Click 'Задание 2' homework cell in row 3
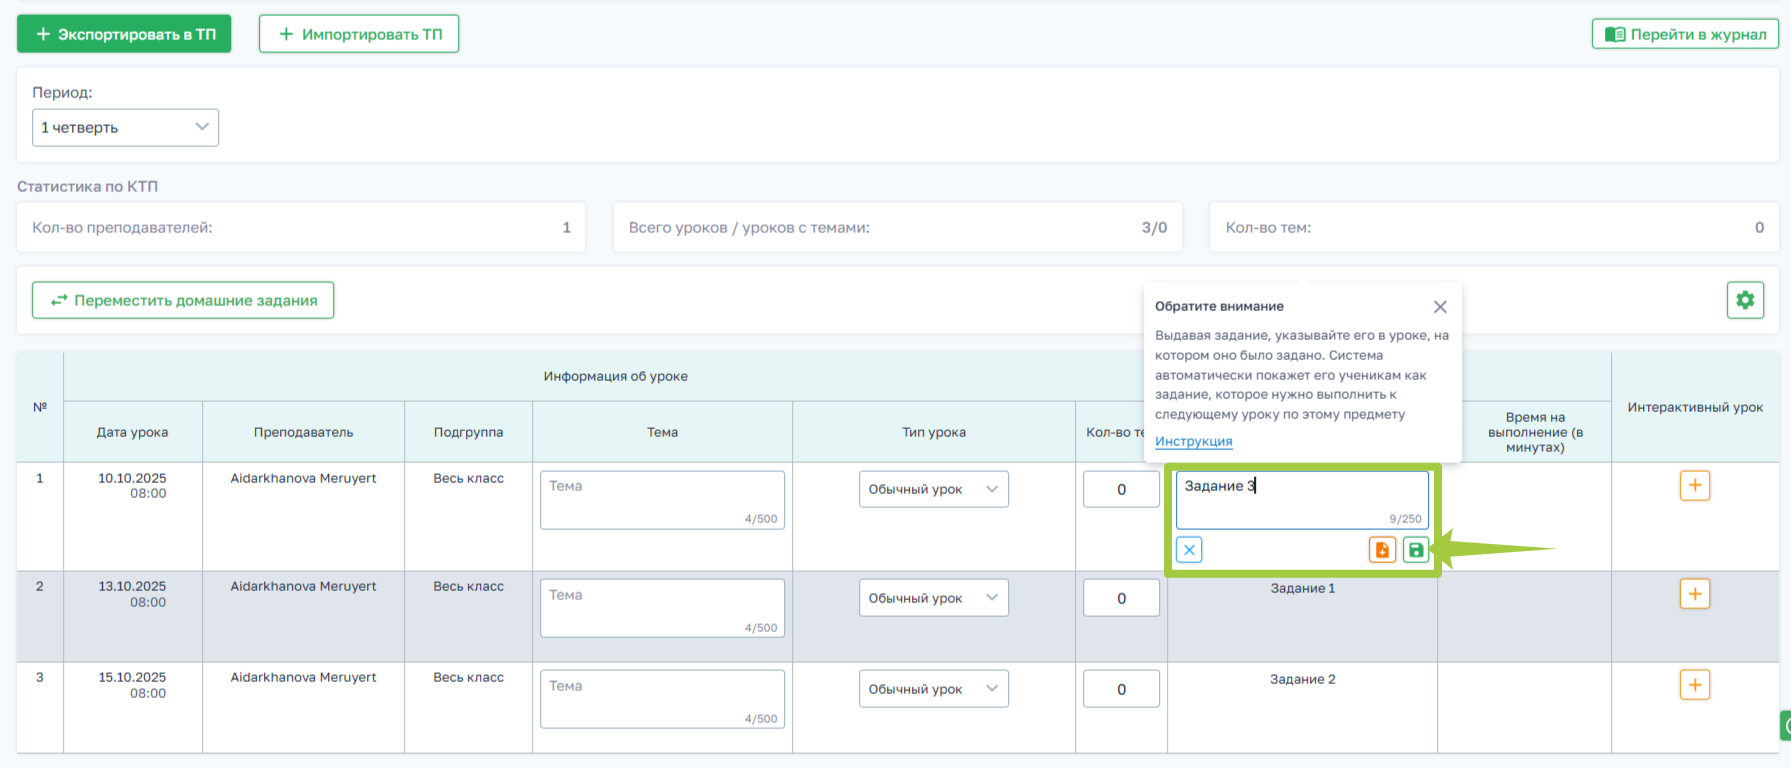Viewport: 1791px width, 768px height. (x=1302, y=679)
